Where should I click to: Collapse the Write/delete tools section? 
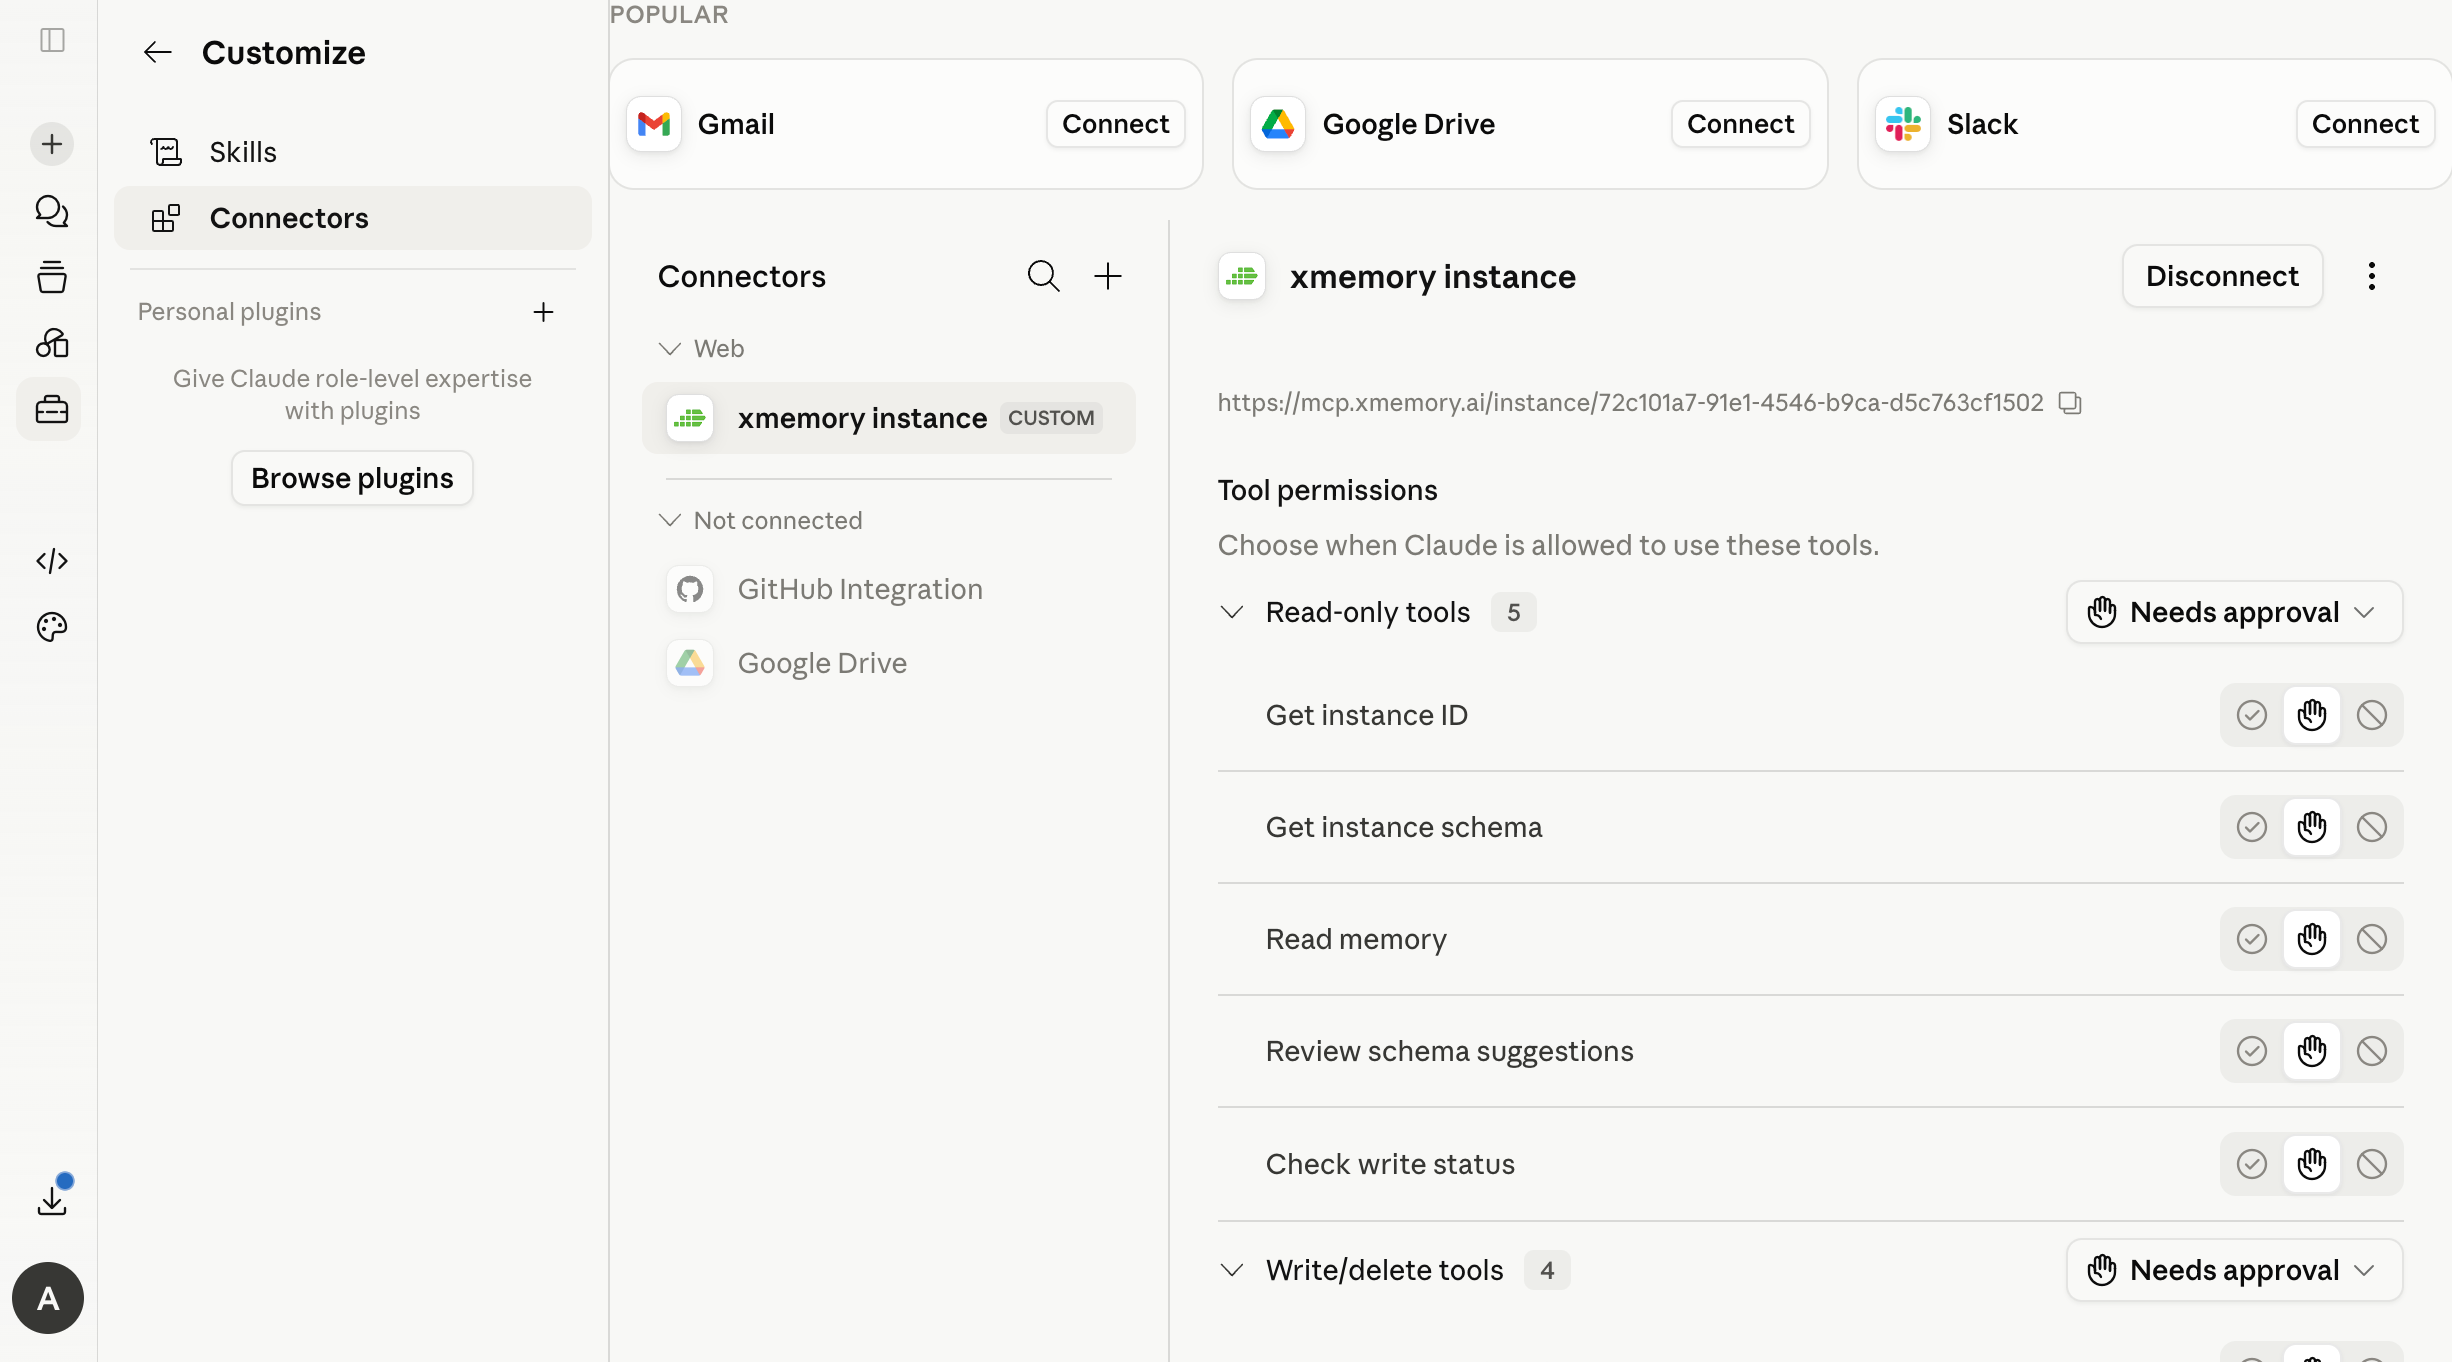[1232, 1270]
